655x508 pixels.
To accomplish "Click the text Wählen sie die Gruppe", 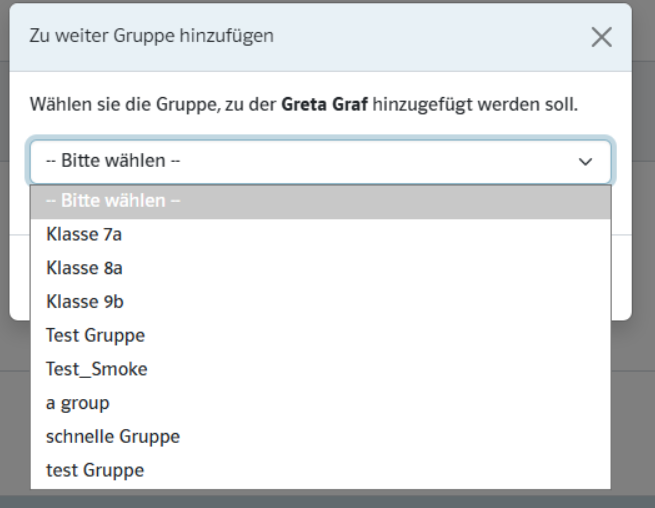I will tap(115, 104).
